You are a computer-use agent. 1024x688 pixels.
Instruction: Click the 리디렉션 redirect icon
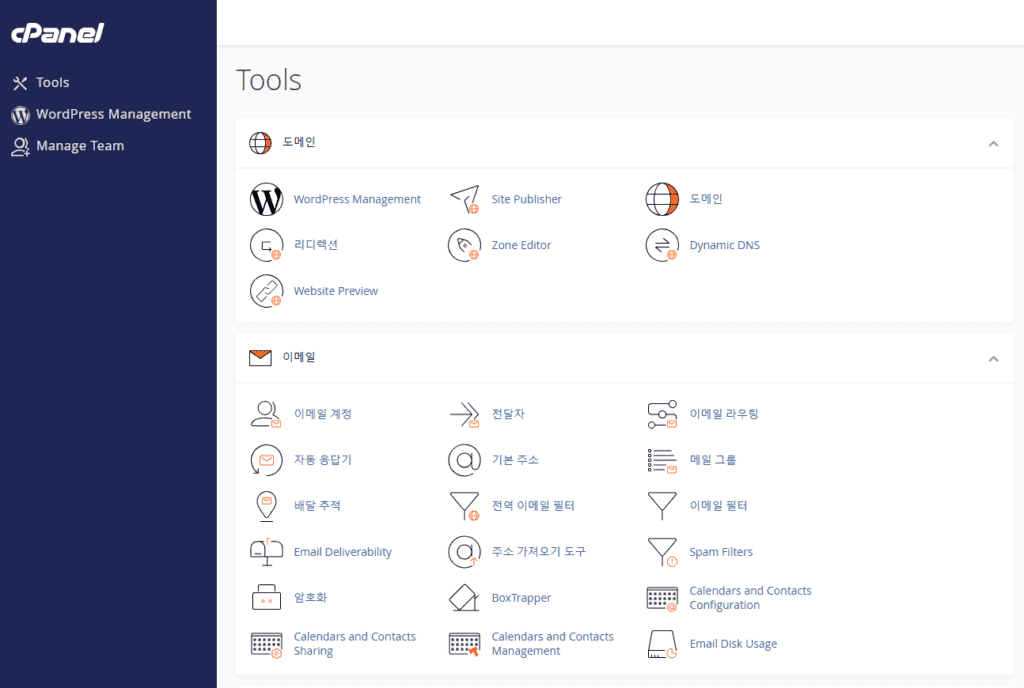(x=266, y=245)
